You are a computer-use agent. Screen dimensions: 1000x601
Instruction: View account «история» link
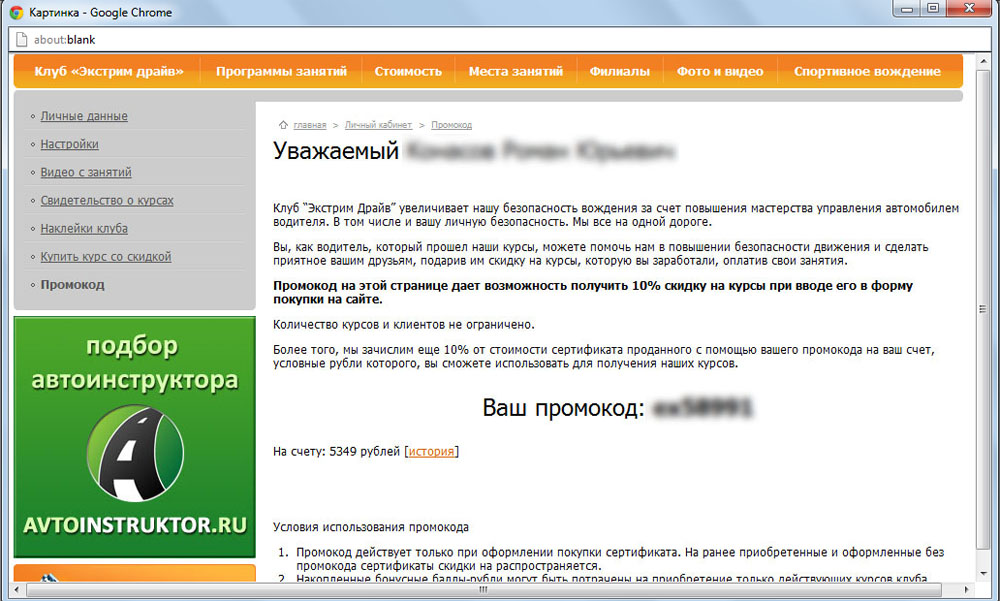(x=432, y=451)
